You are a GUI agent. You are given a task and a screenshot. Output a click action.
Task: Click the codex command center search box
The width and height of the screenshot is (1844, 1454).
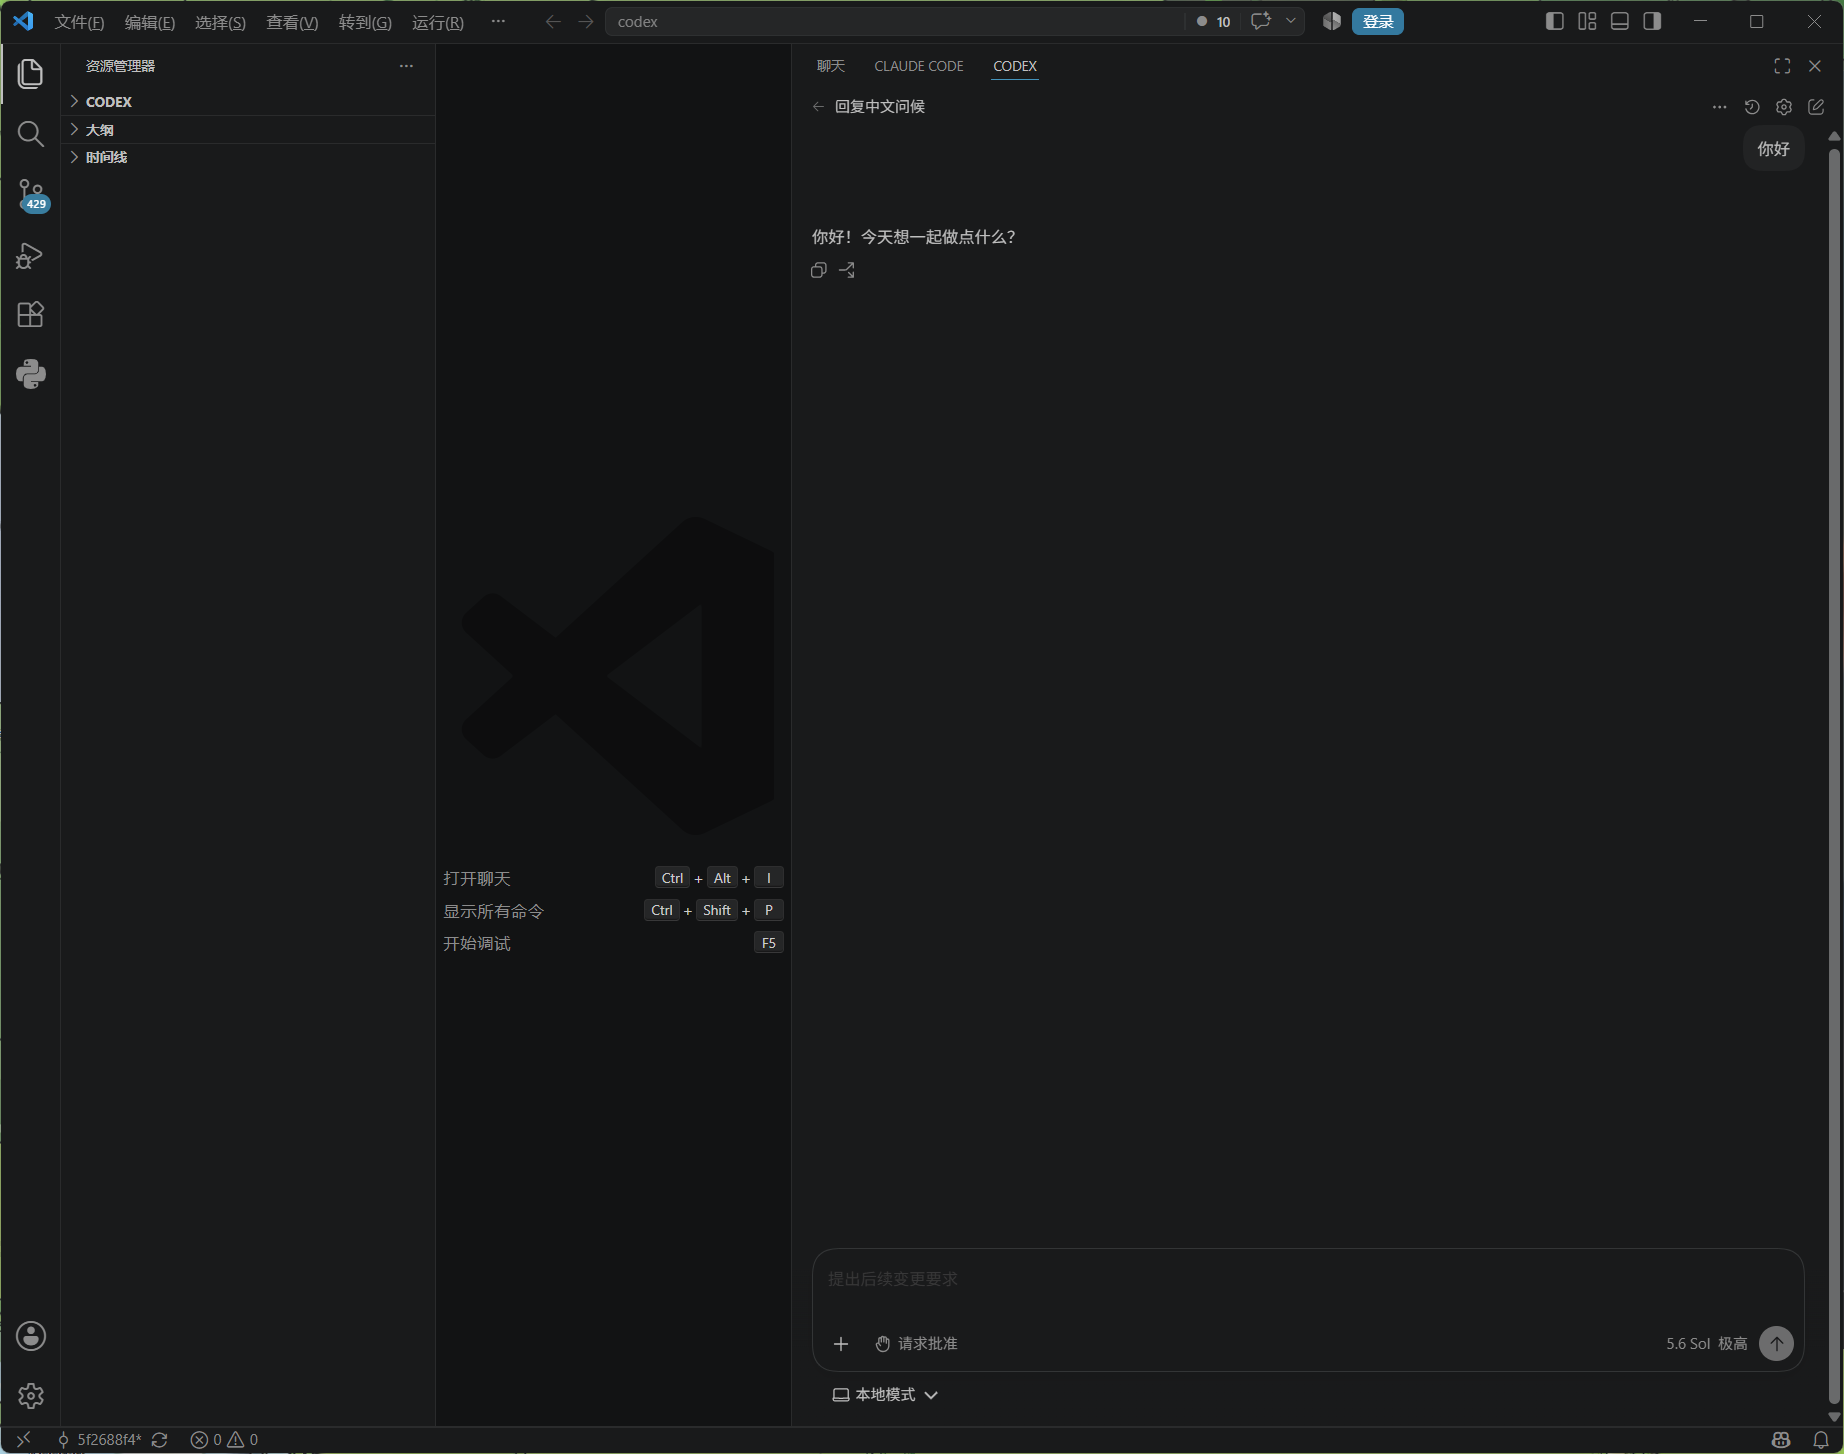(x=895, y=21)
